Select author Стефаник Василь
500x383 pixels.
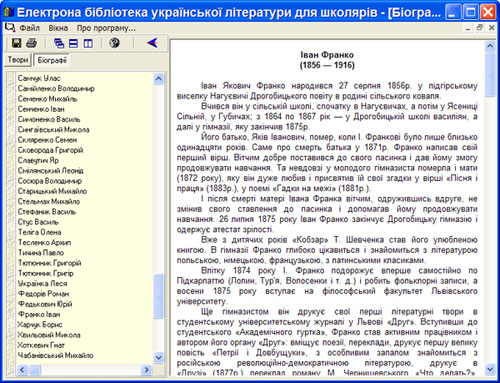tap(47, 212)
